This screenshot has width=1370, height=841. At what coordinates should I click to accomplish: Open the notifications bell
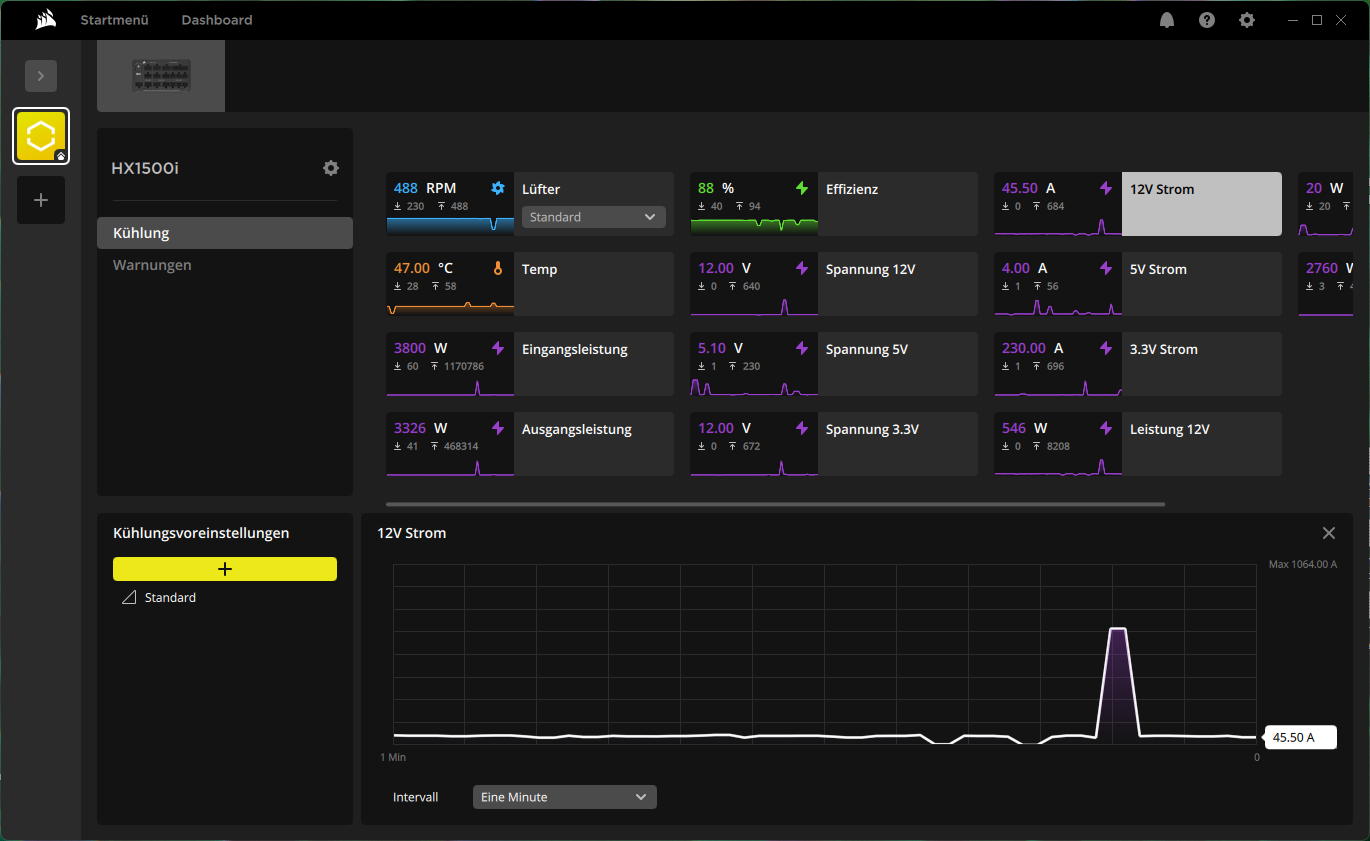(x=1167, y=20)
